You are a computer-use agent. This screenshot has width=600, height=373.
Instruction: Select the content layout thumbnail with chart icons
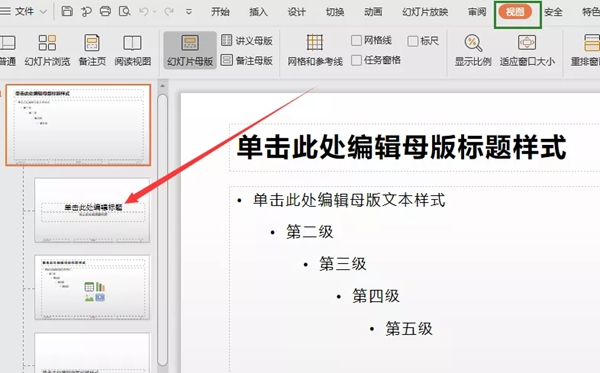click(x=92, y=287)
